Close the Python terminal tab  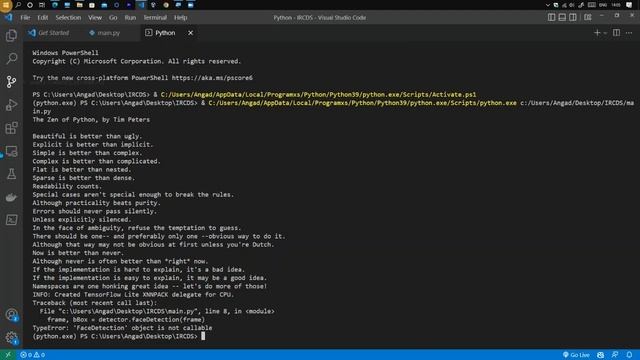pos(191,33)
